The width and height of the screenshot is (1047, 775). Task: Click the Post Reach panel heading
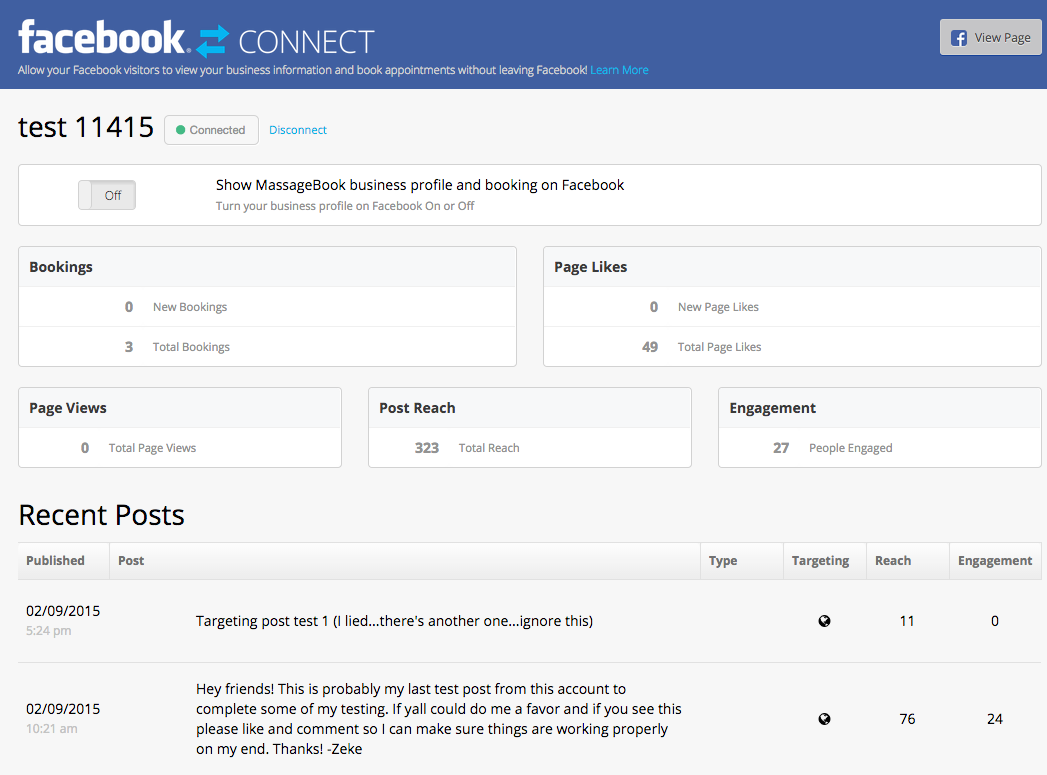(x=417, y=408)
